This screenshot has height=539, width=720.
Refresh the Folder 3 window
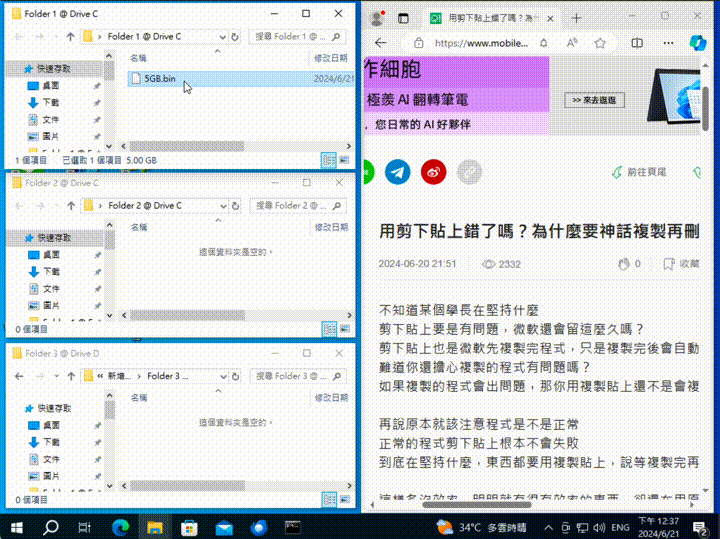pos(235,376)
